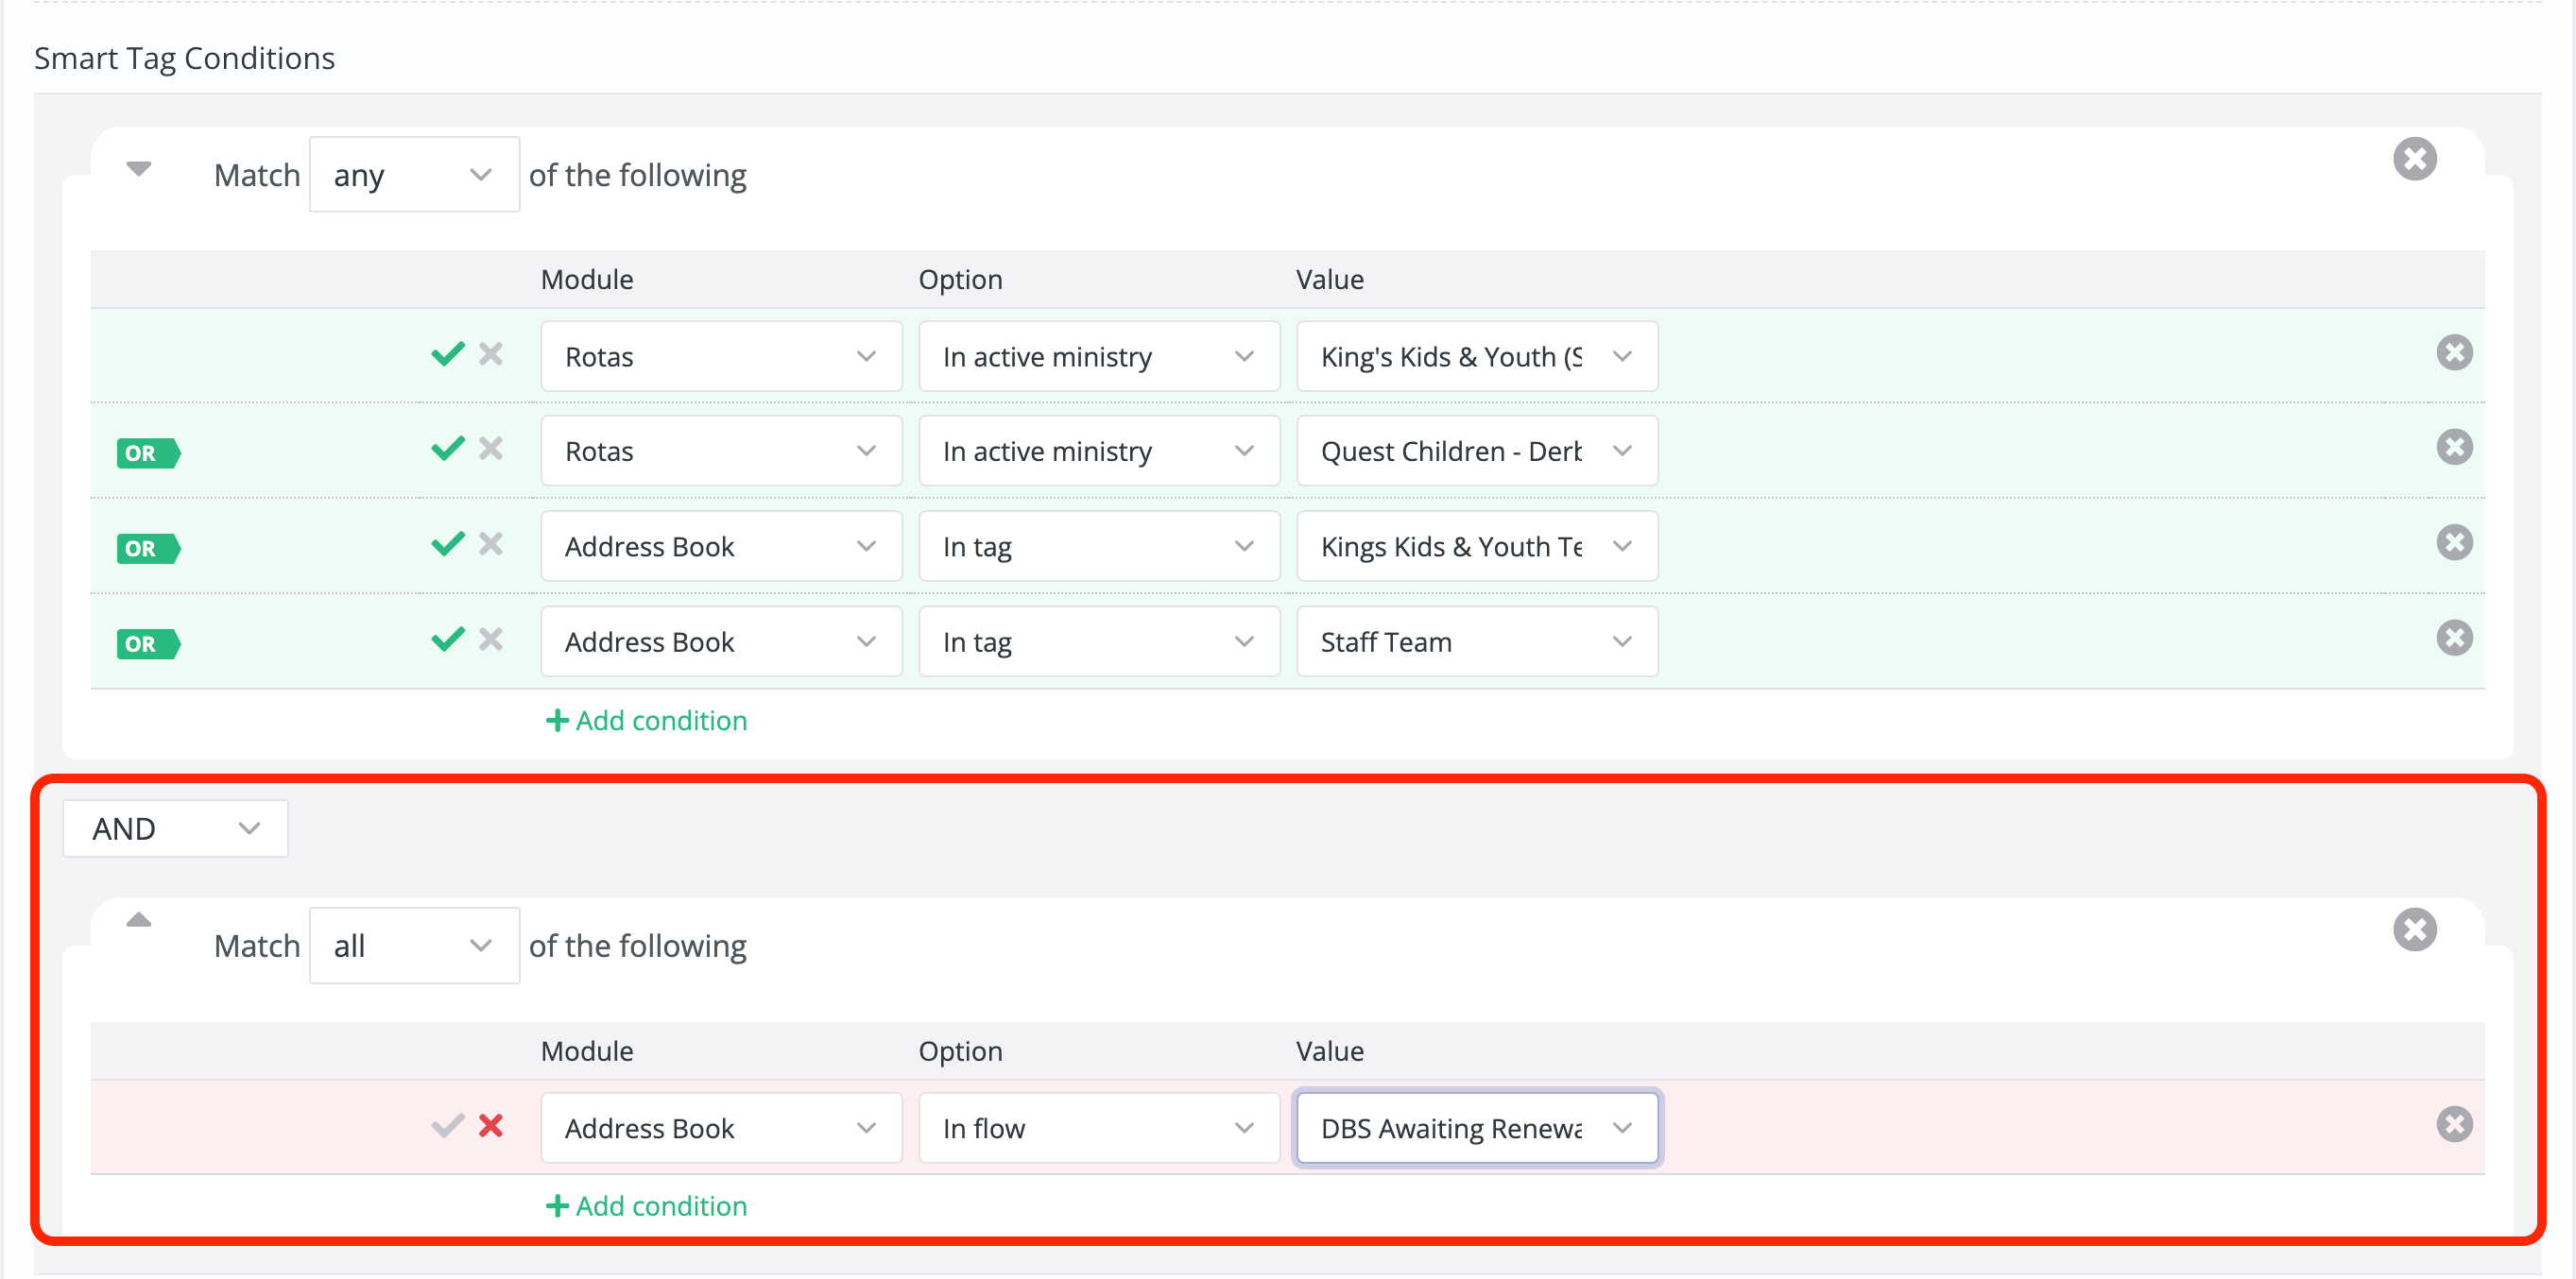This screenshot has width=2576, height=1279.
Task: Open 'In tag' option in Kings Kids Team row
Action: coord(1099,547)
